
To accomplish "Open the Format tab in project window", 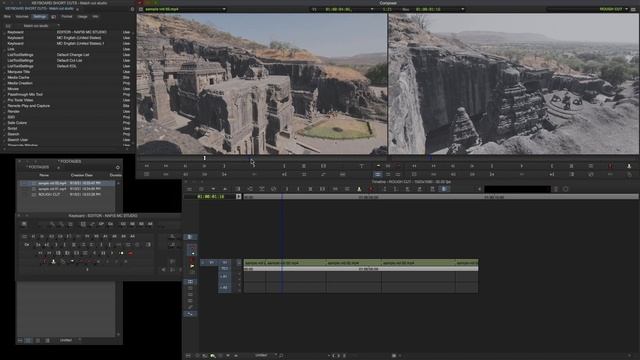I will (67, 17).
